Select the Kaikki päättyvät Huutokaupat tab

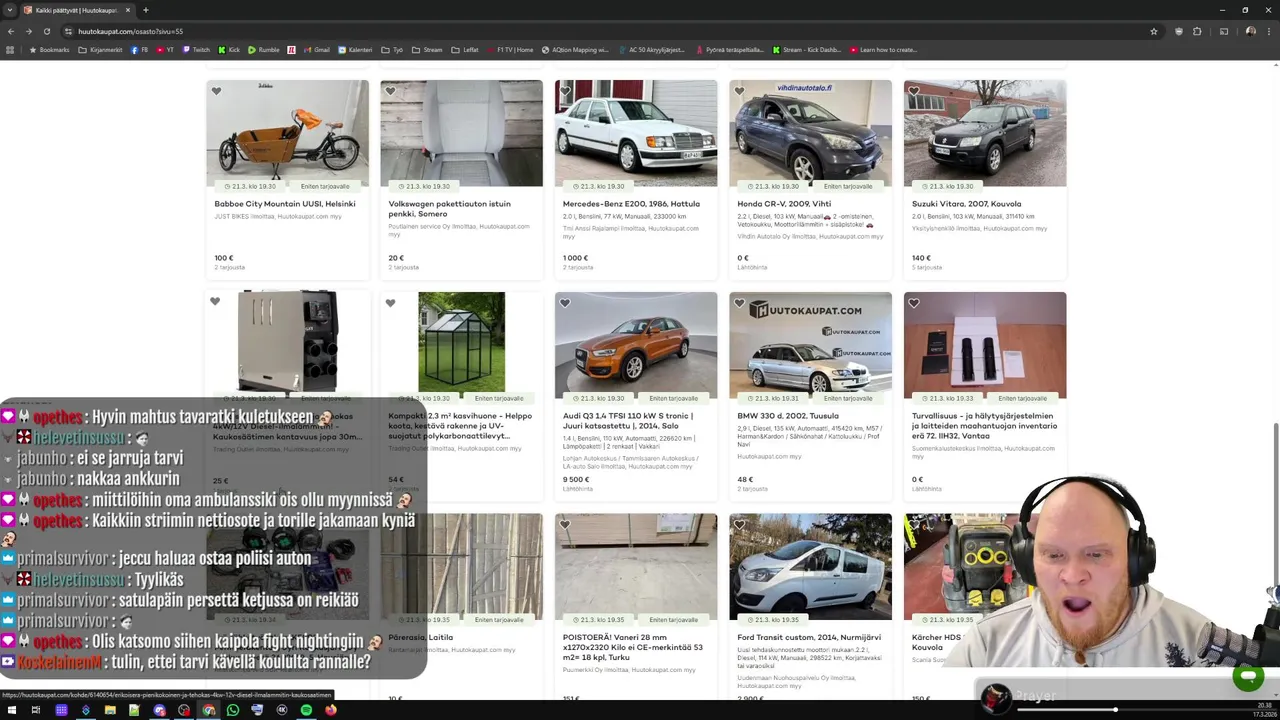click(x=78, y=10)
